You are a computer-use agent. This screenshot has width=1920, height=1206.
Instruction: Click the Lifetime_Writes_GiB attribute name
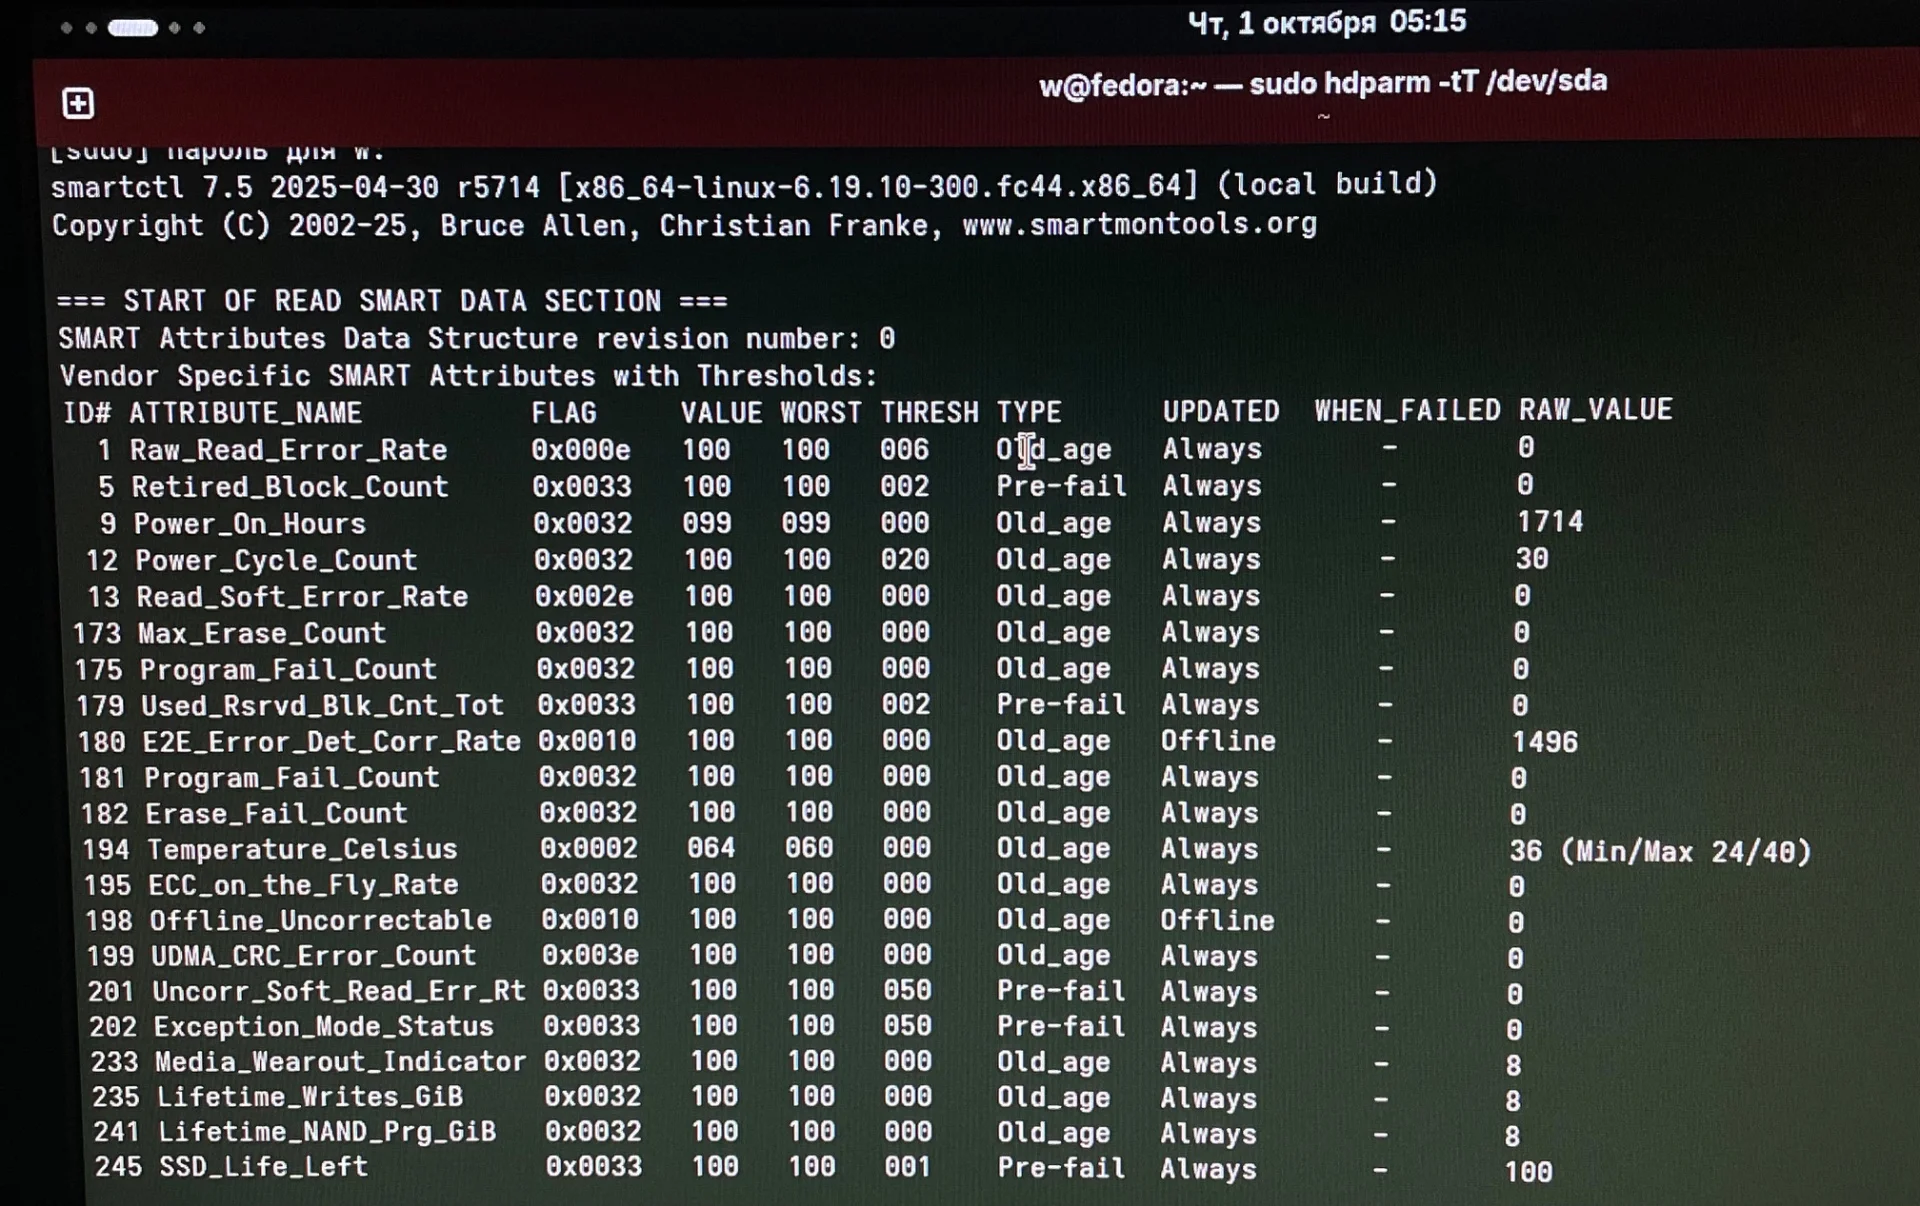coord(310,1096)
